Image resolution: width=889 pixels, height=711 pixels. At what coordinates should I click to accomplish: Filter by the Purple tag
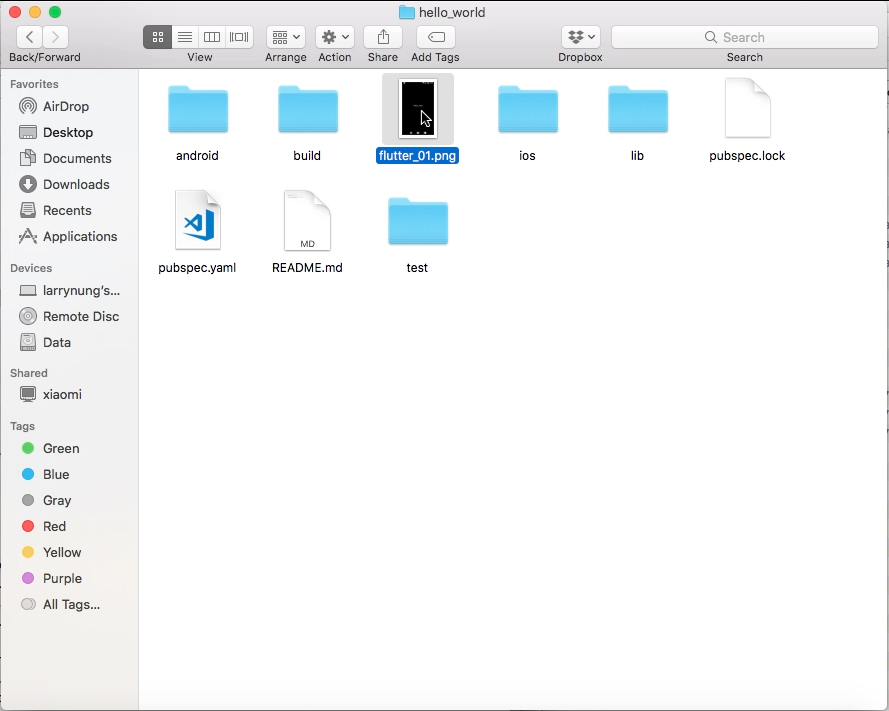[69, 579]
